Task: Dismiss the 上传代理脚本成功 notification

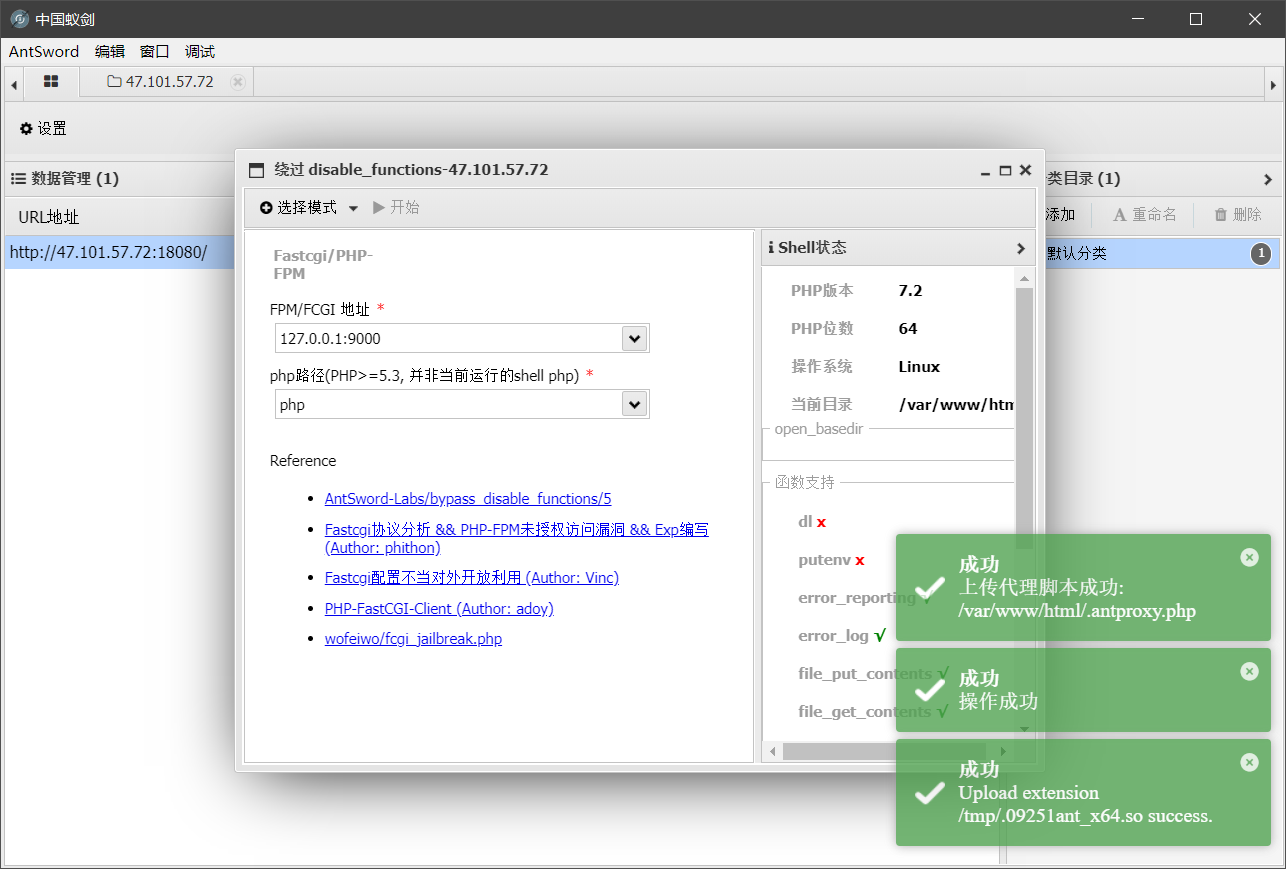Action: (1249, 557)
